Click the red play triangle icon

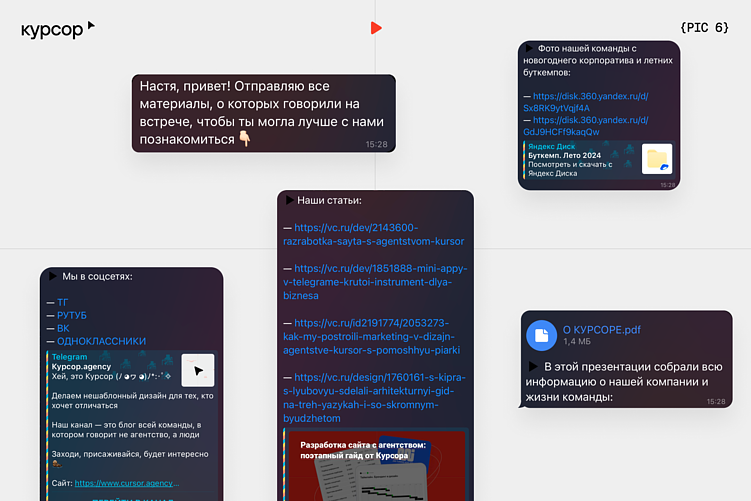[376, 28]
